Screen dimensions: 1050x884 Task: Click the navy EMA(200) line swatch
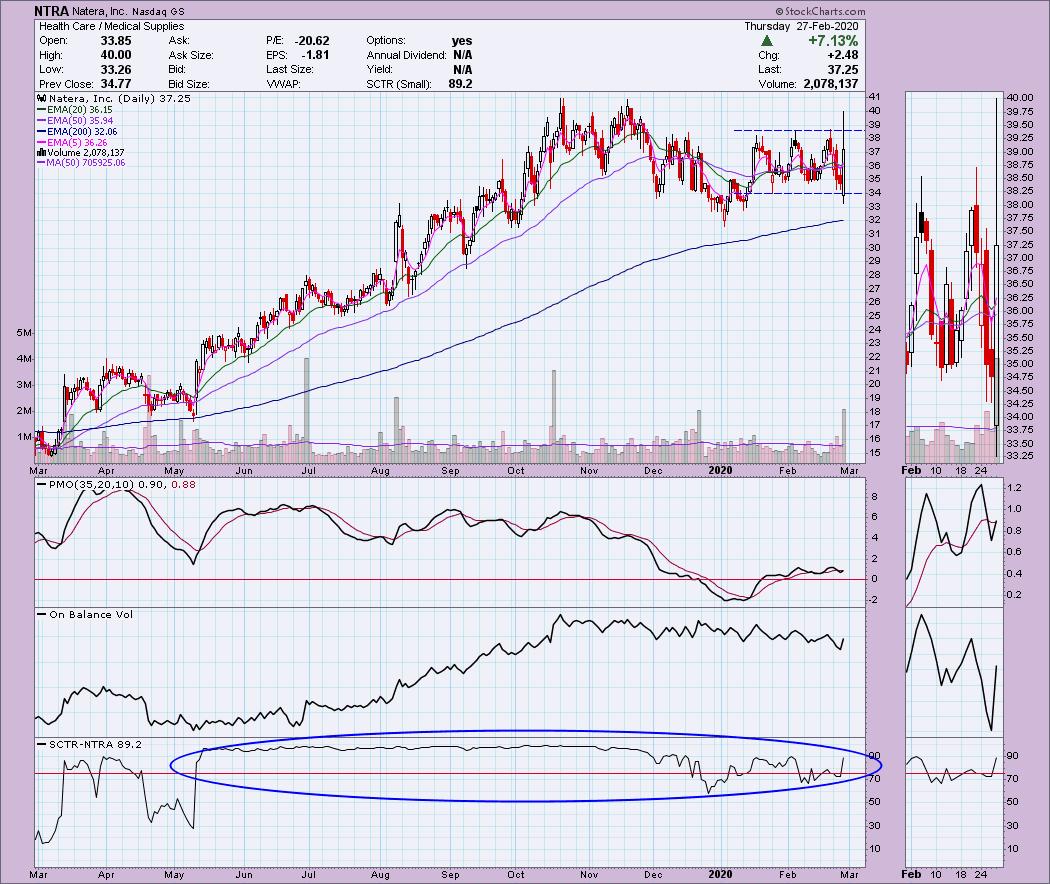42,132
